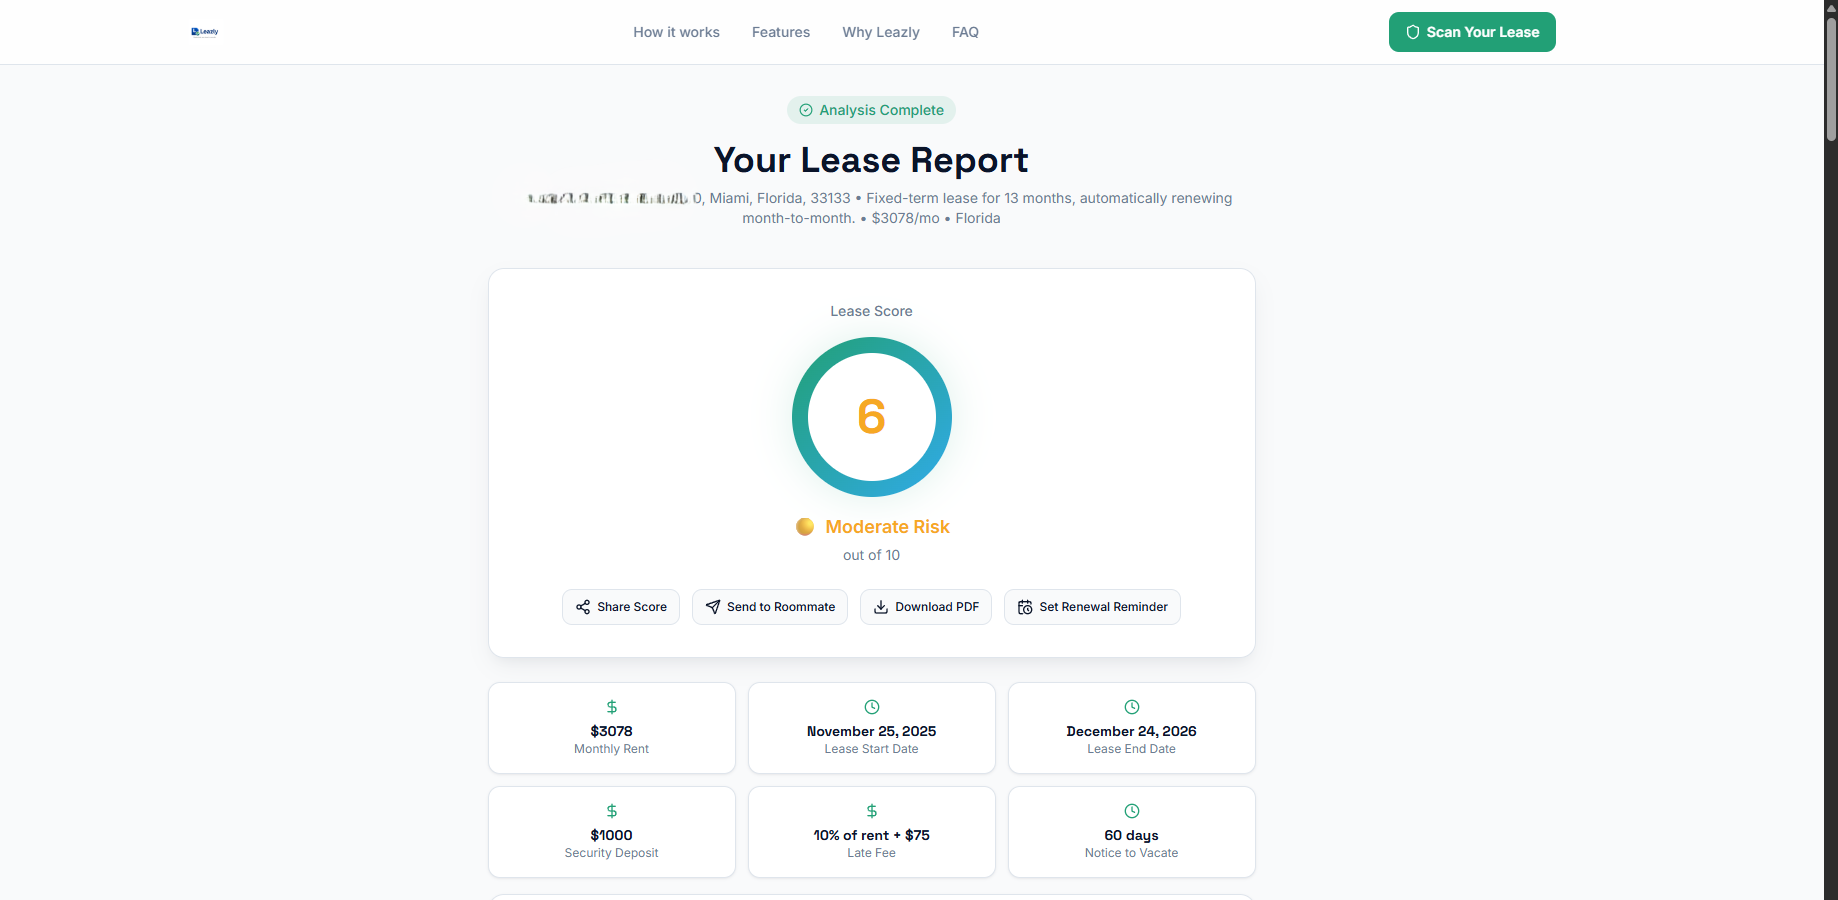Click the November 25, 2025 start date
Viewport: 1838px width, 900px height.
click(872, 731)
